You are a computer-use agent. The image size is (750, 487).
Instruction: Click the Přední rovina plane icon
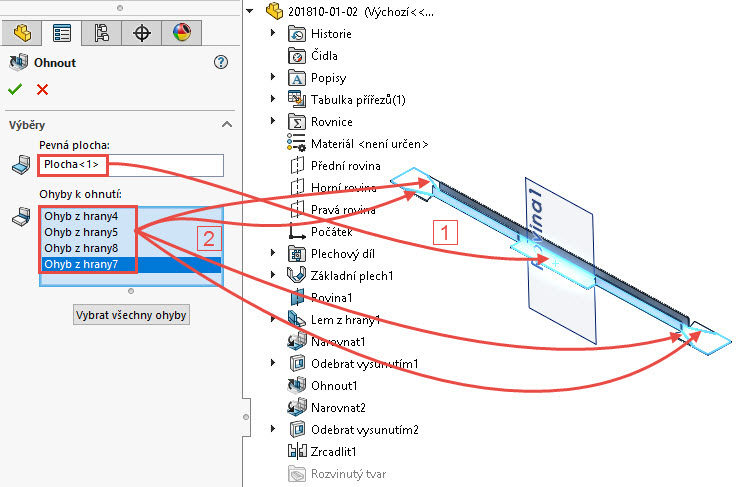[x=297, y=166]
